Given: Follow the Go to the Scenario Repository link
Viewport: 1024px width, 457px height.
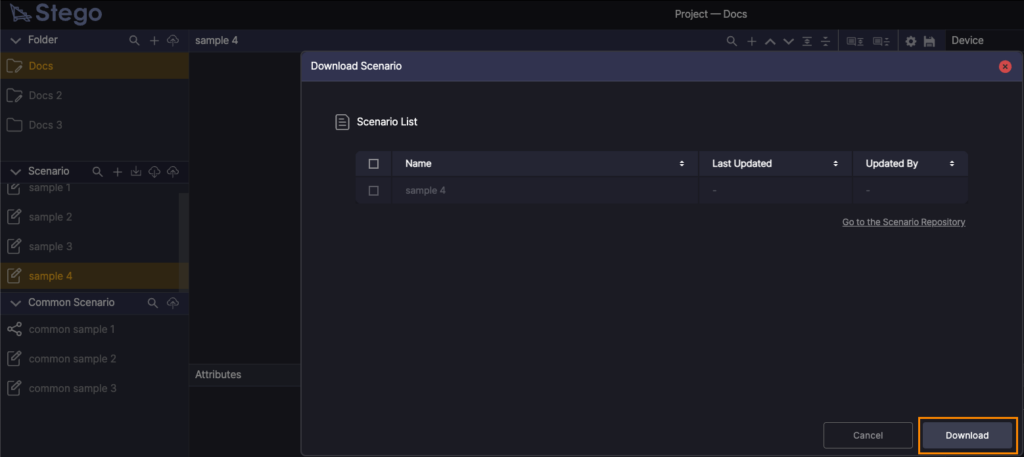Looking at the screenshot, I should pos(903,222).
